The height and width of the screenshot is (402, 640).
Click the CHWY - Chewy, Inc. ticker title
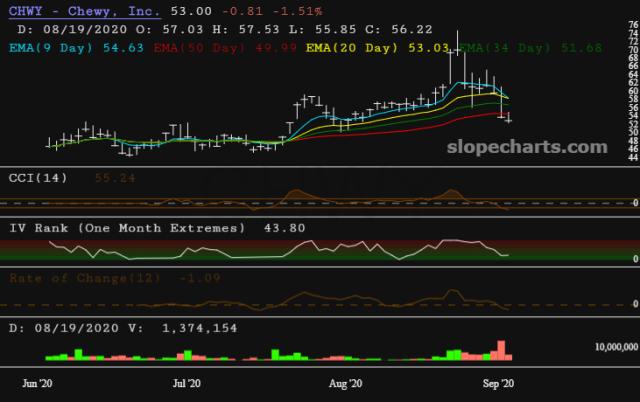[84, 10]
